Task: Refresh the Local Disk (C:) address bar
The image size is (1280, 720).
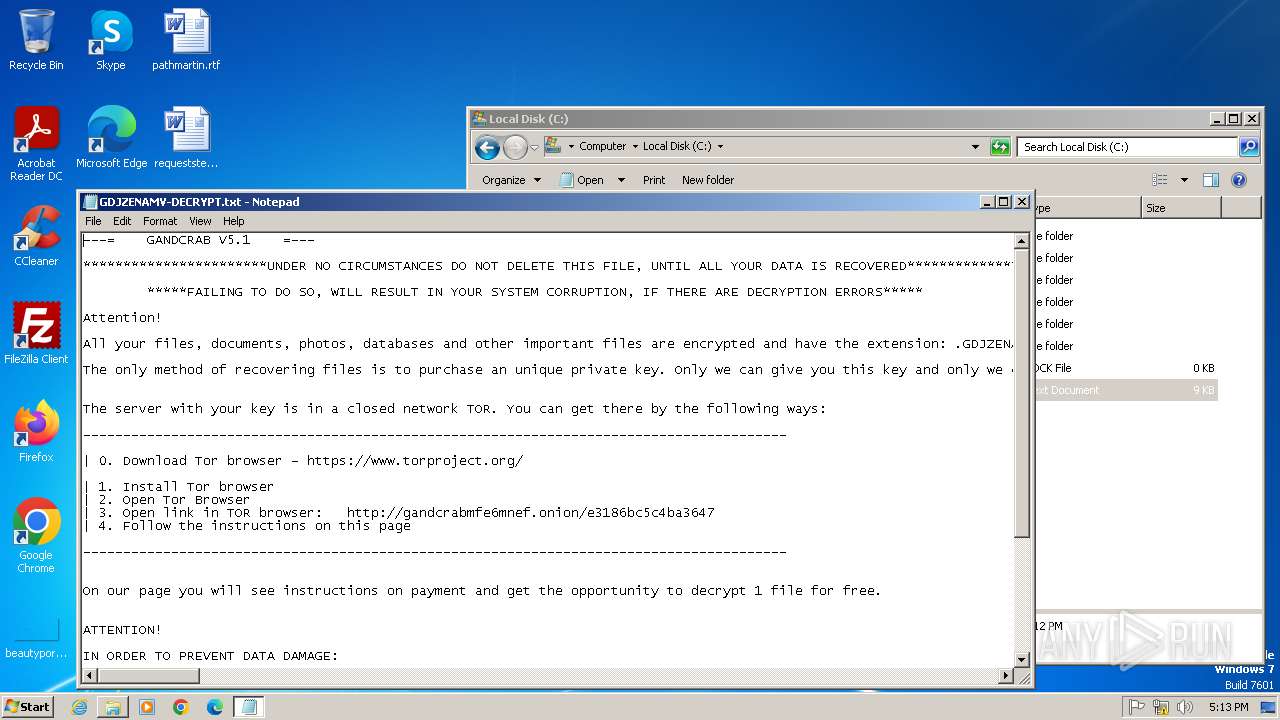Action: [1000, 147]
